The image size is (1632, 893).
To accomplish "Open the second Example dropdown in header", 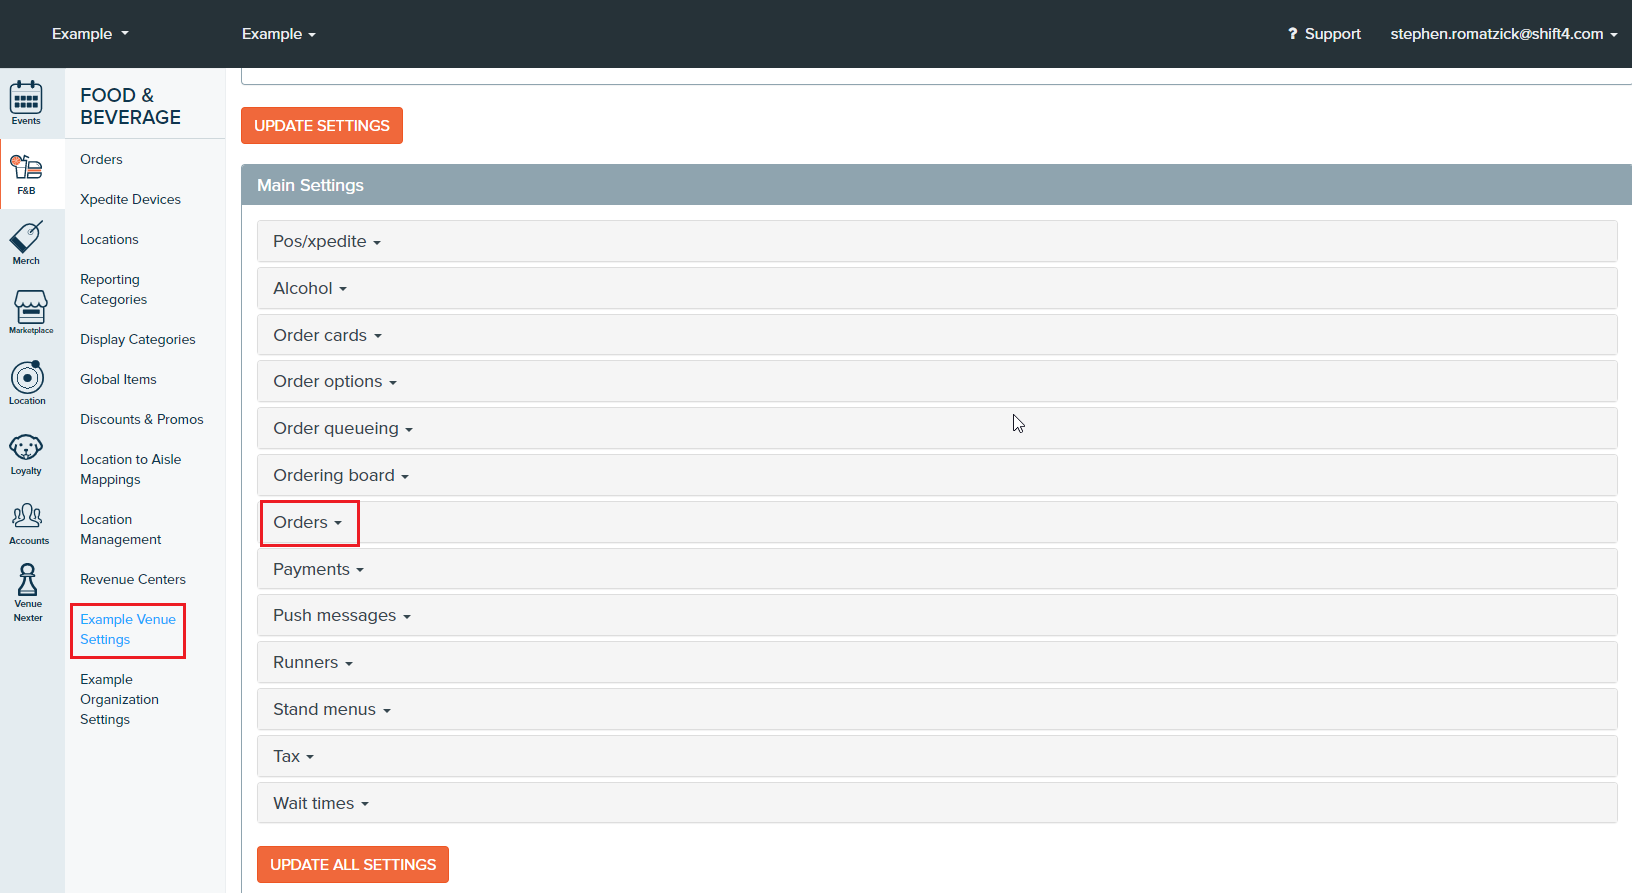I will (279, 34).
